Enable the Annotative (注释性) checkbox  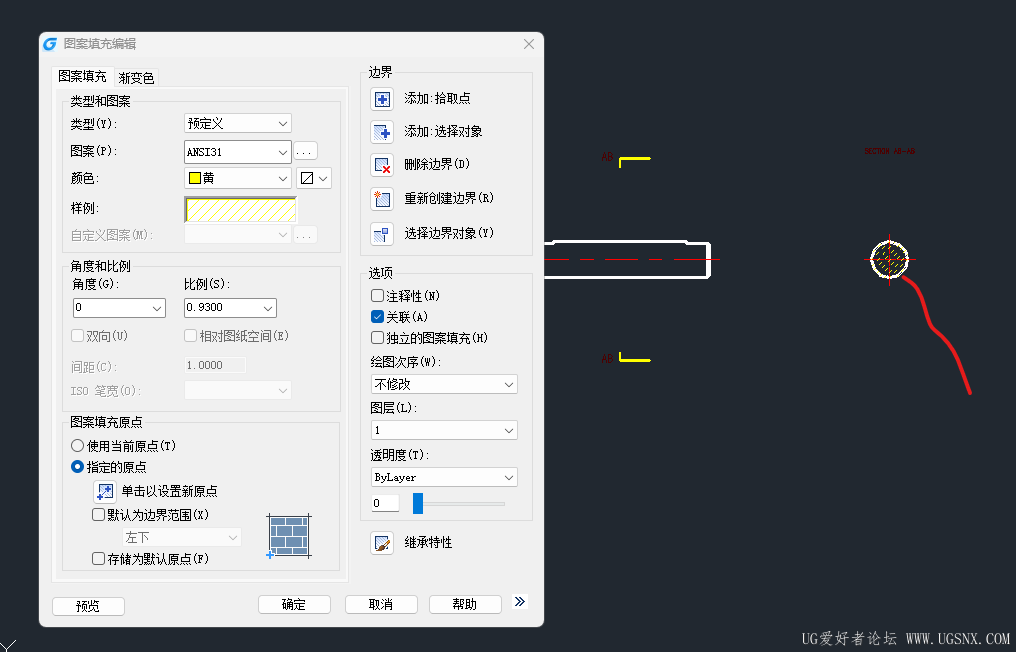pyautogui.click(x=377, y=296)
